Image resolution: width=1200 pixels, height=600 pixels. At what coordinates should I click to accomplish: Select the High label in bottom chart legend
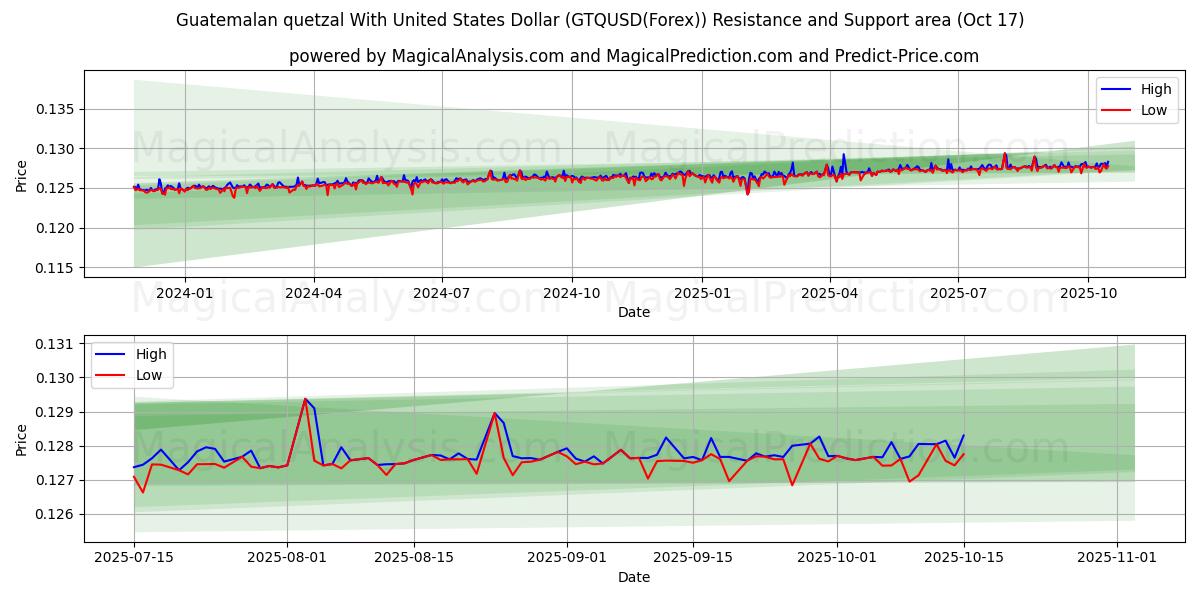pyautogui.click(x=151, y=354)
